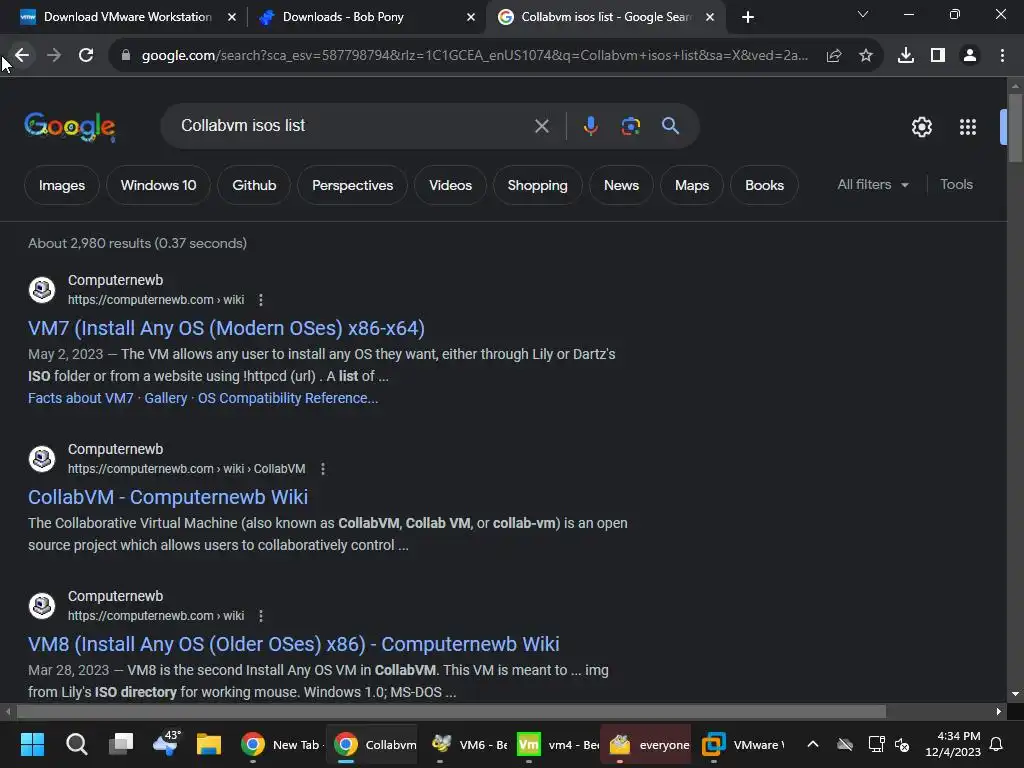Switch to Downloads - Bob Pony tab
Image resolution: width=1024 pixels, height=768 pixels.
[x=366, y=17]
